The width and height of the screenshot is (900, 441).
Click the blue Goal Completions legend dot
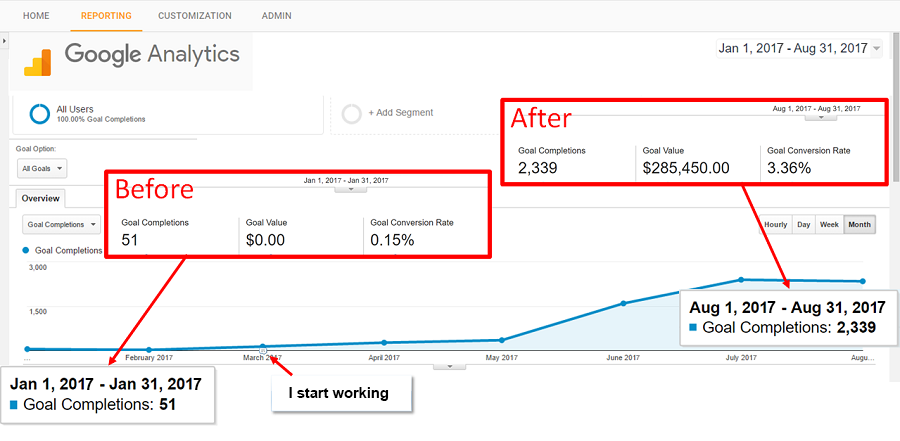[x=27, y=250]
